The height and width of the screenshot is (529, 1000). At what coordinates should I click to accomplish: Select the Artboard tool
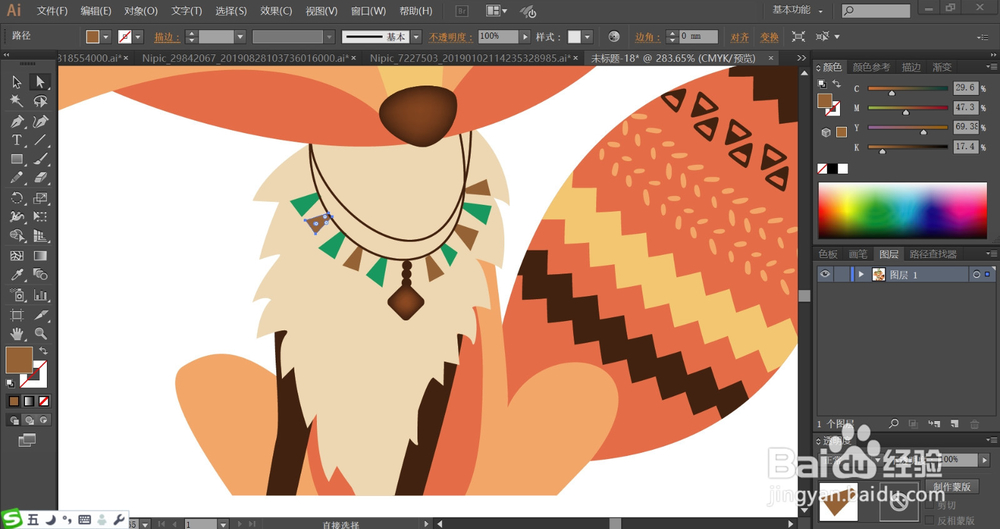(17, 315)
